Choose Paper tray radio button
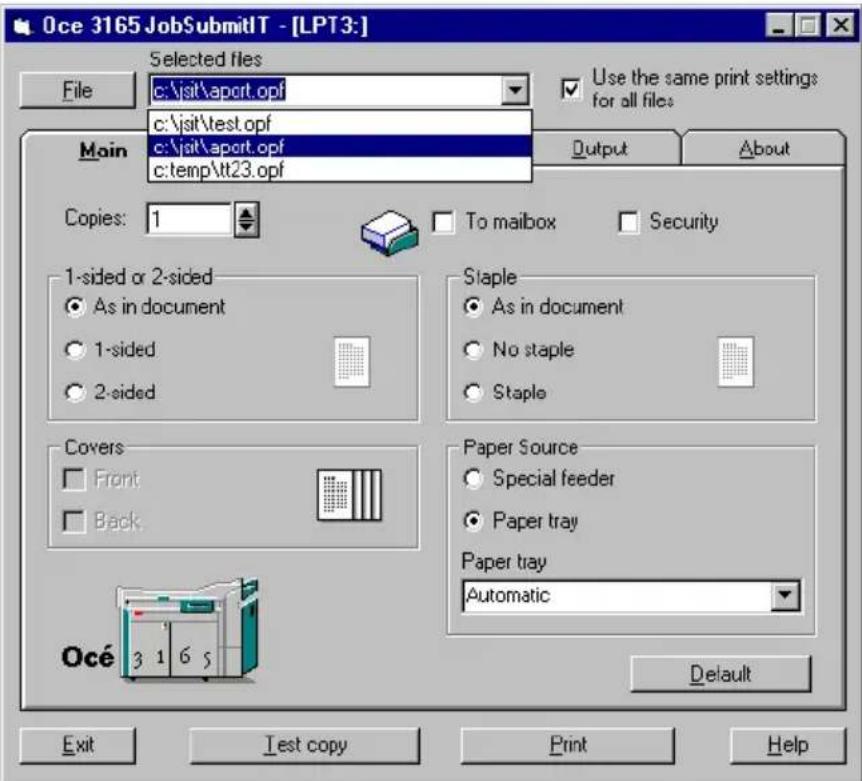Image resolution: width=862 pixels, height=781 pixels. click(473, 520)
